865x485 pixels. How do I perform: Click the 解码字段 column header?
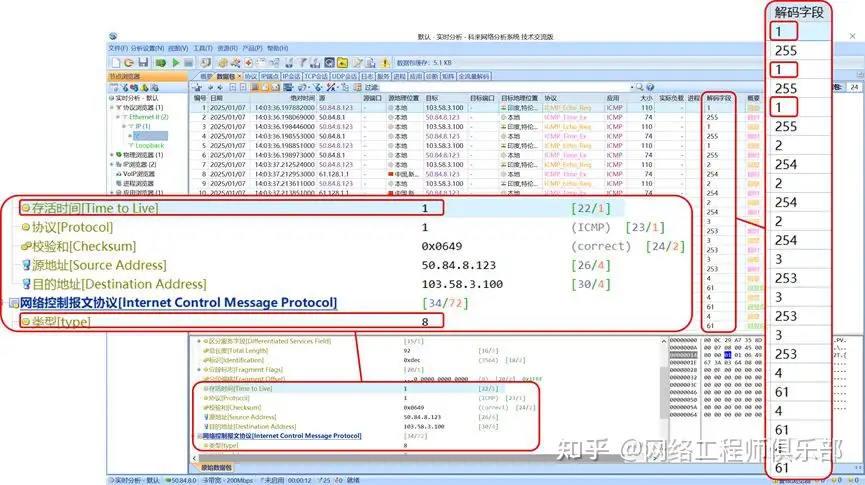(x=719, y=98)
